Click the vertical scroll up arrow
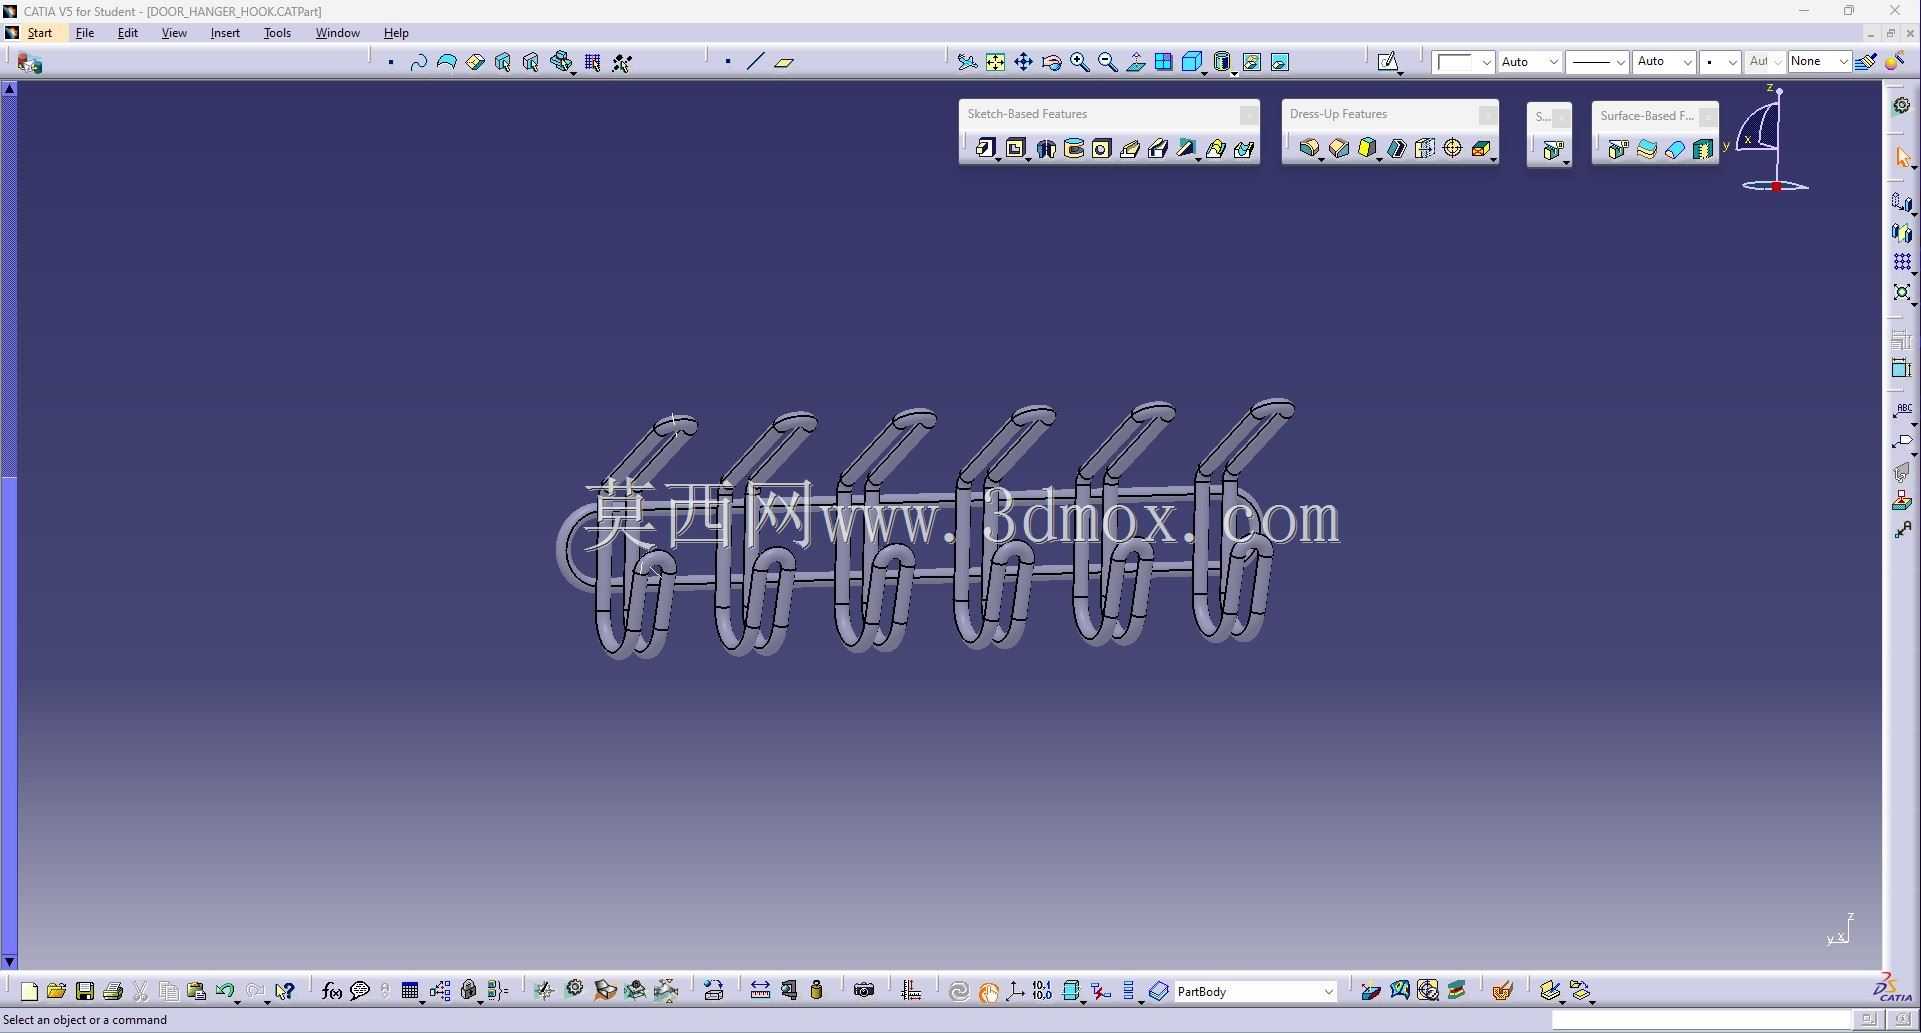1921x1033 pixels. 9,89
